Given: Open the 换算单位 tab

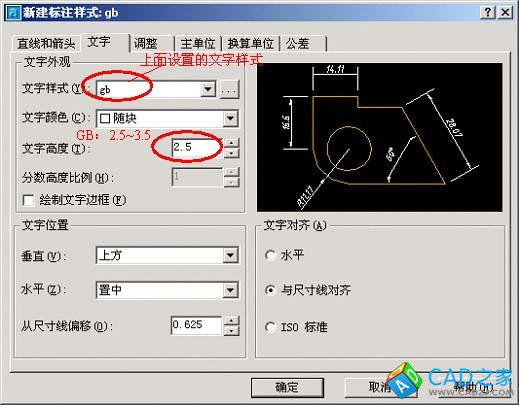Looking at the screenshot, I should [251, 43].
